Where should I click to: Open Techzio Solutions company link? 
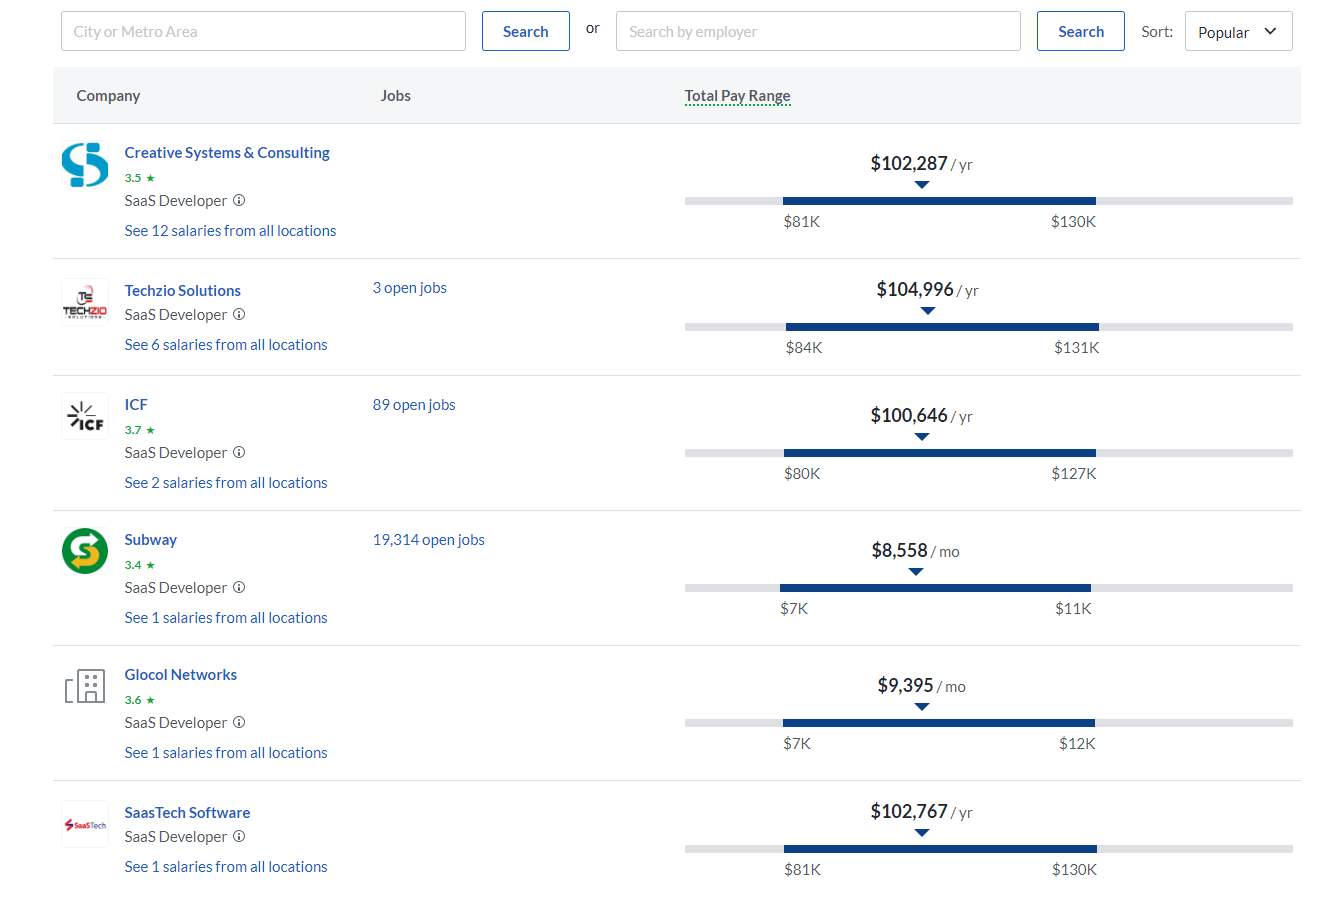click(x=182, y=291)
